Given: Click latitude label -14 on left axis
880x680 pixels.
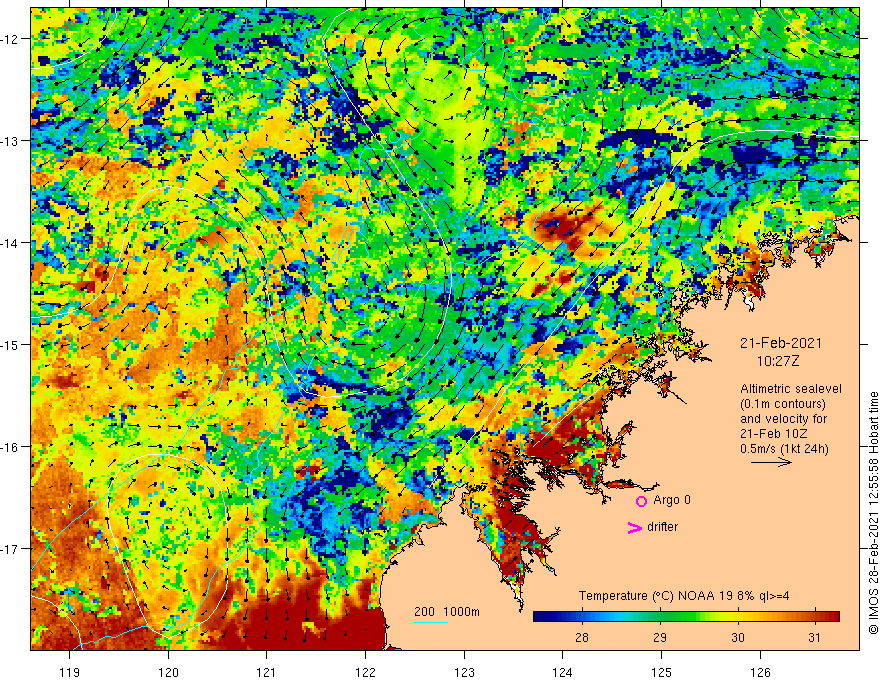Looking at the screenshot, I should point(11,243).
